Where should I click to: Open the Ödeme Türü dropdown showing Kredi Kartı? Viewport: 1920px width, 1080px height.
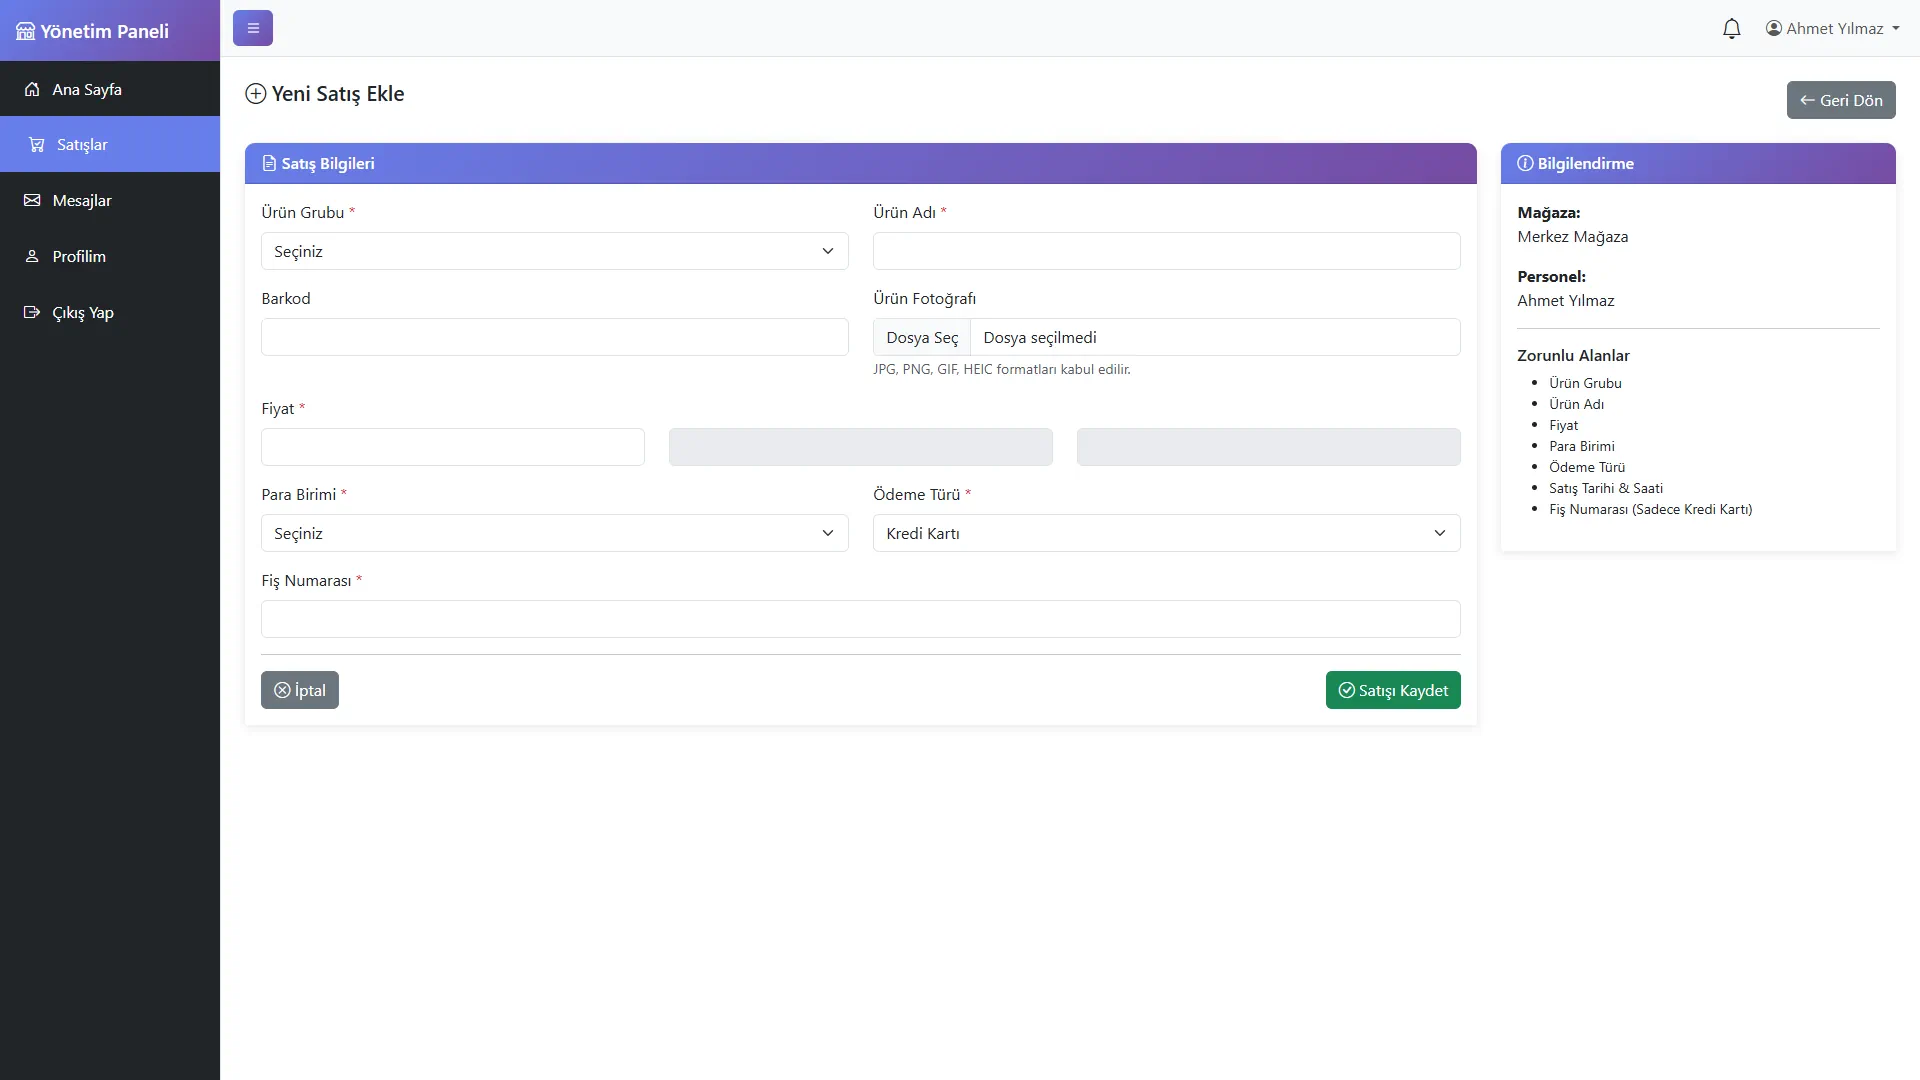(1167, 533)
